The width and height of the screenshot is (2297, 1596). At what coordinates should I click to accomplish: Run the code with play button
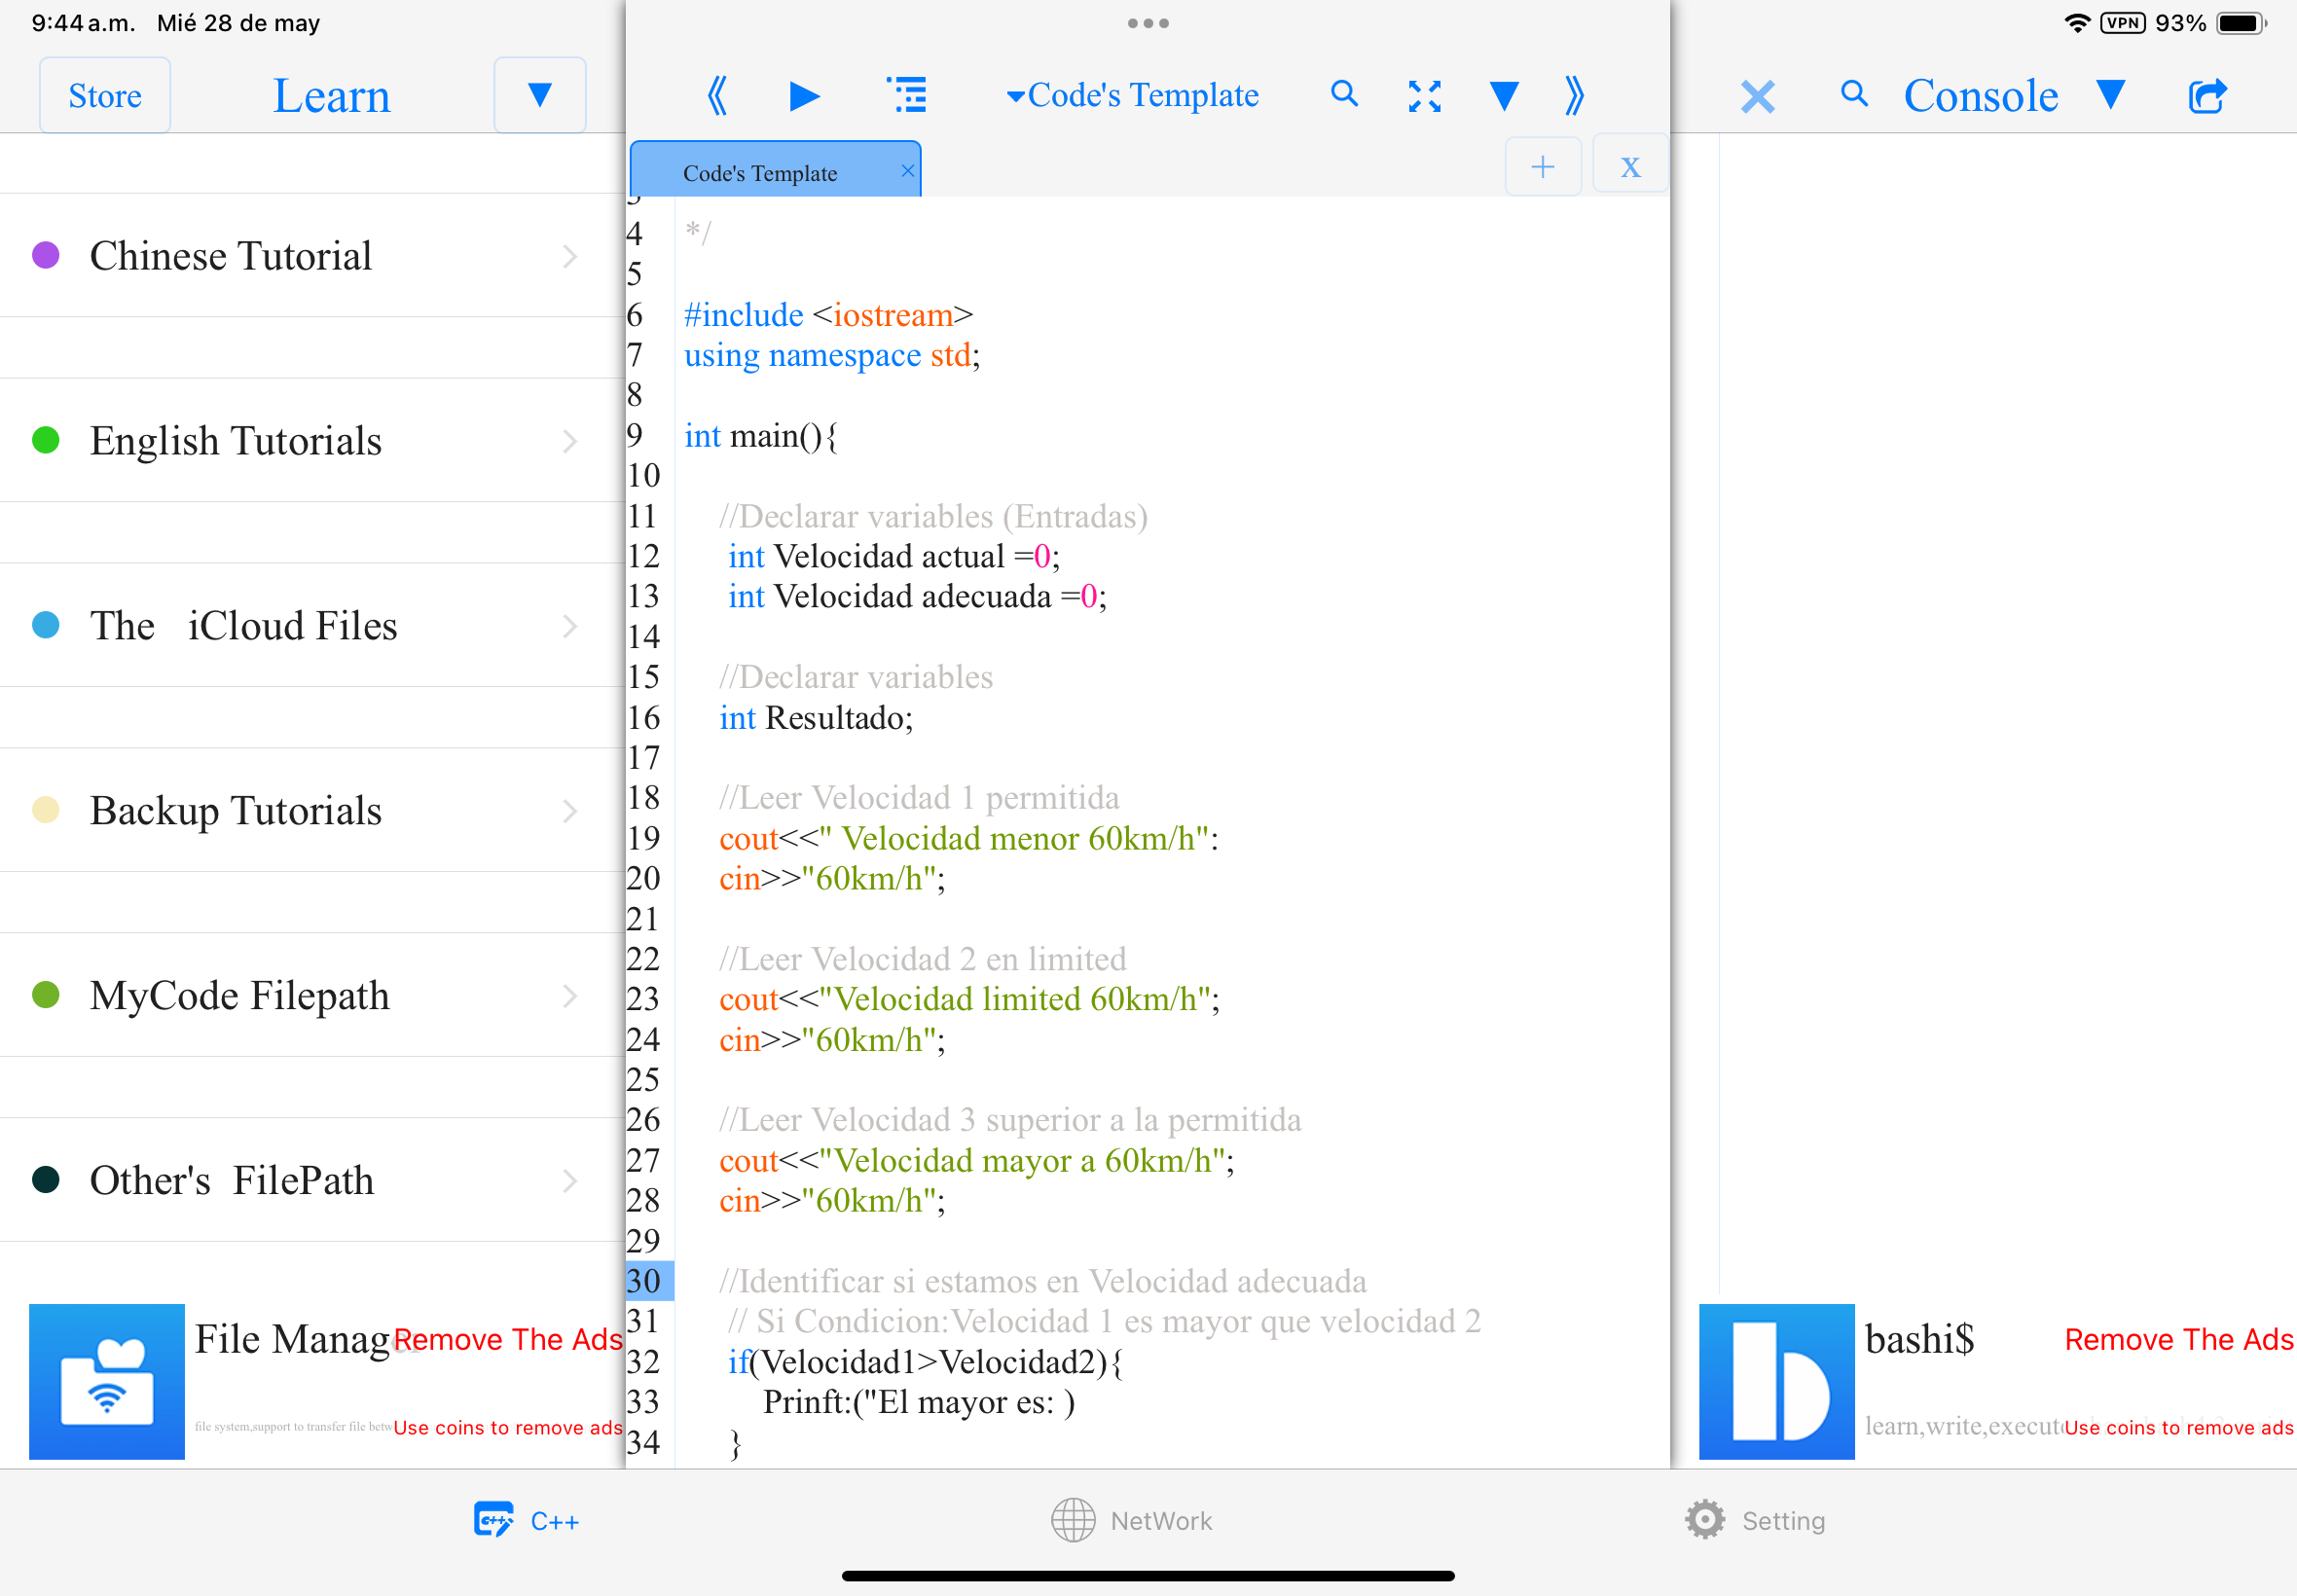pos(804,96)
